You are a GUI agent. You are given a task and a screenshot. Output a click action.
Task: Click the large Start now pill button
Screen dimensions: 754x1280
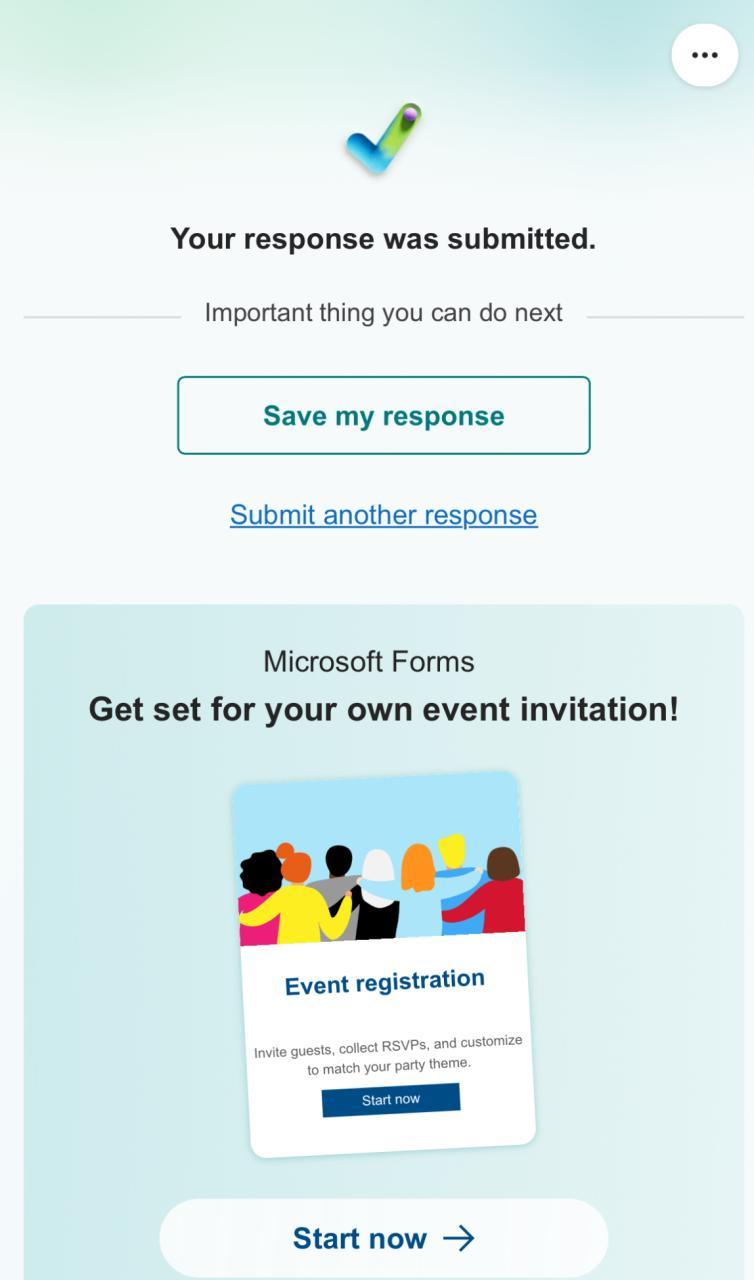384,1238
